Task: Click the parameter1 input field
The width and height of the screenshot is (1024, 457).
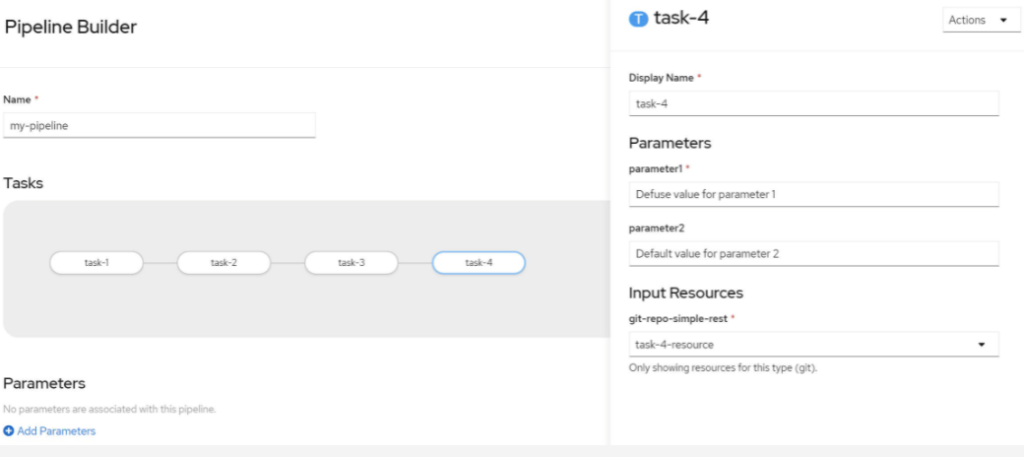Action: 814,194
